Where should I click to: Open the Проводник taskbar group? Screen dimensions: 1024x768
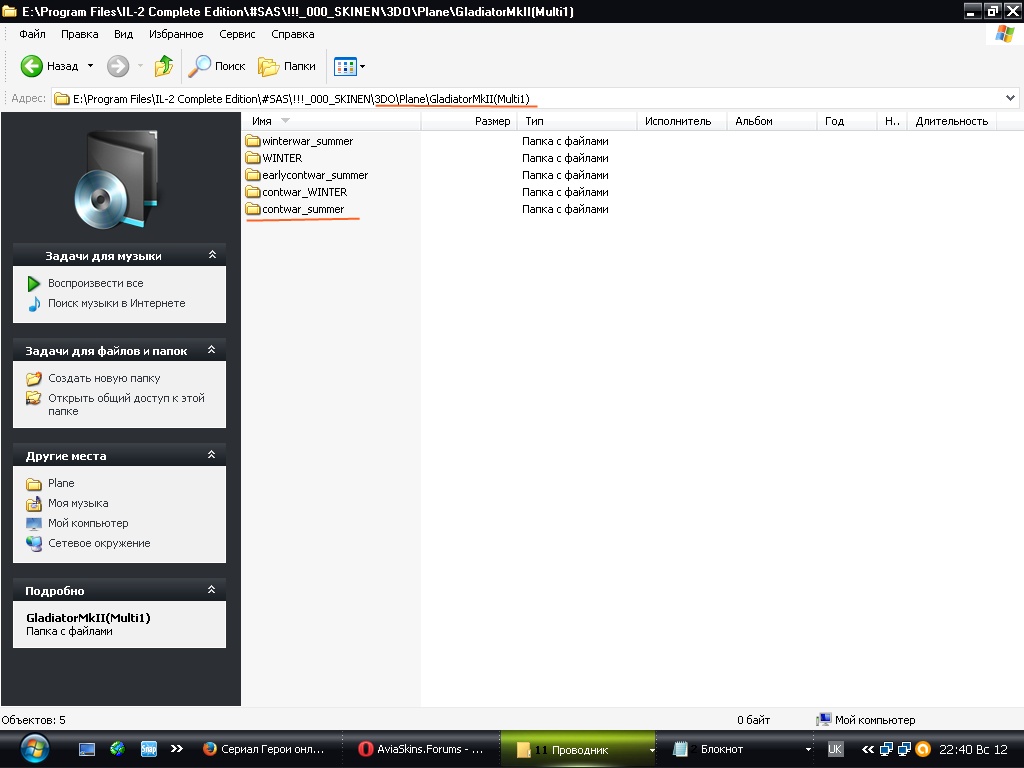579,749
